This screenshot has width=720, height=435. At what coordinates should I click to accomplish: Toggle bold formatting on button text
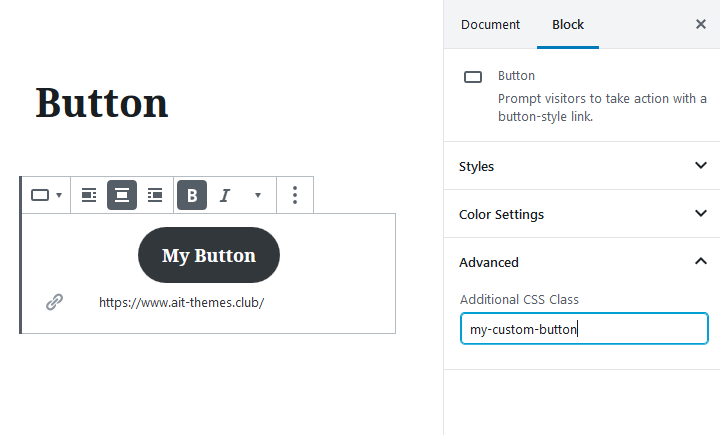point(192,195)
